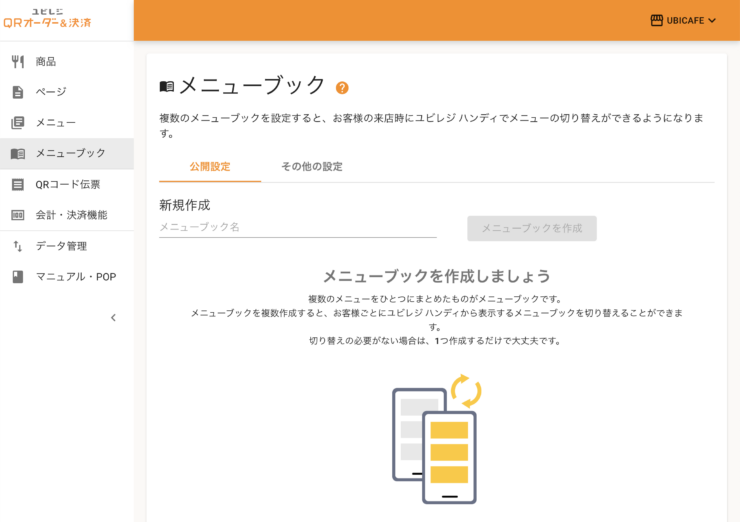The height and width of the screenshot is (522, 740).
Task: Open 商品 in the sidebar
Action: 67,61
